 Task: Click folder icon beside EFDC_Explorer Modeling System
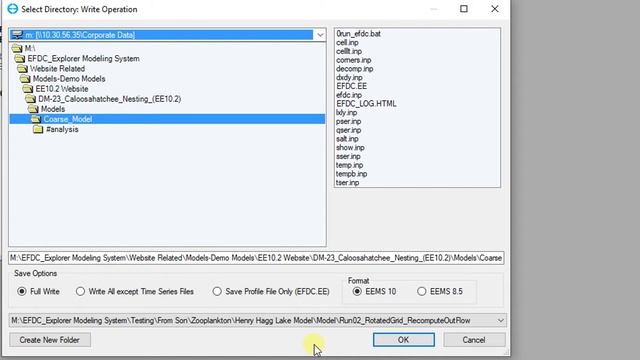20,59
